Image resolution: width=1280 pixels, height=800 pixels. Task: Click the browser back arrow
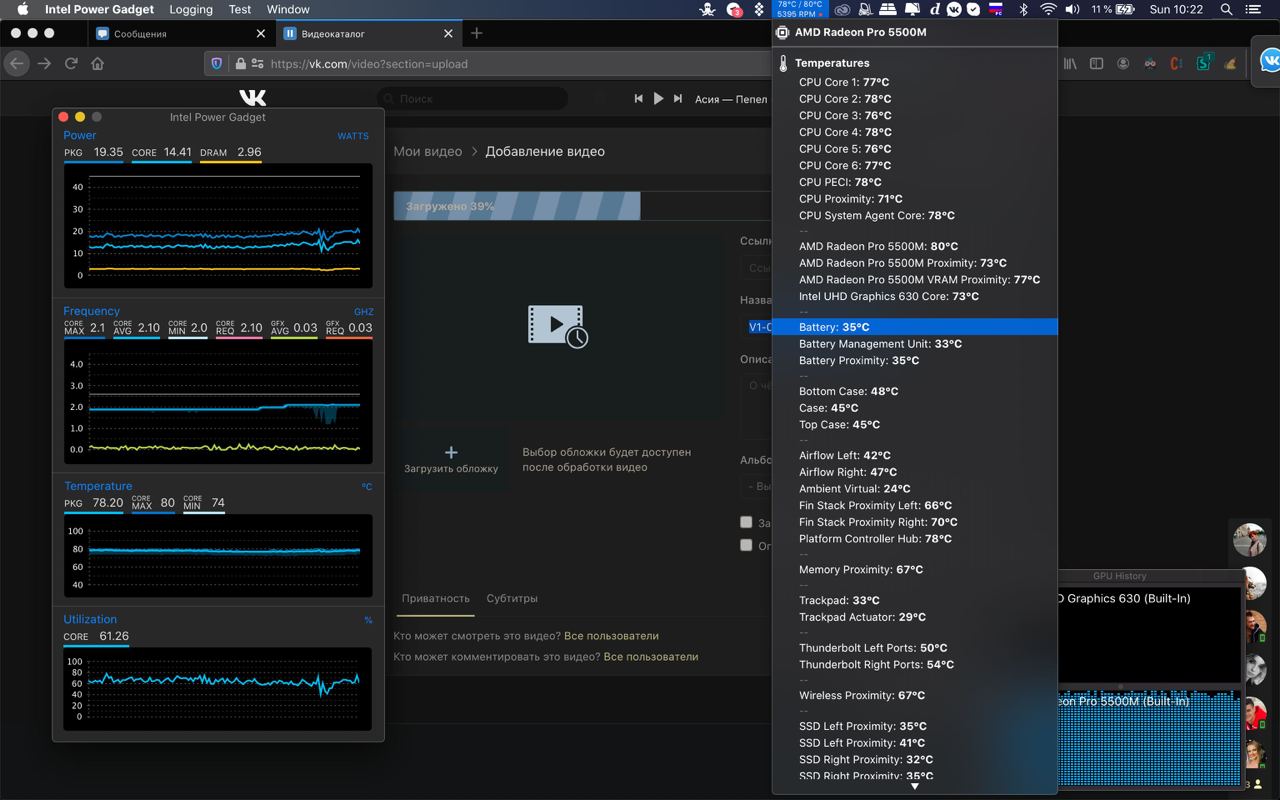click(x=16, y=63)
